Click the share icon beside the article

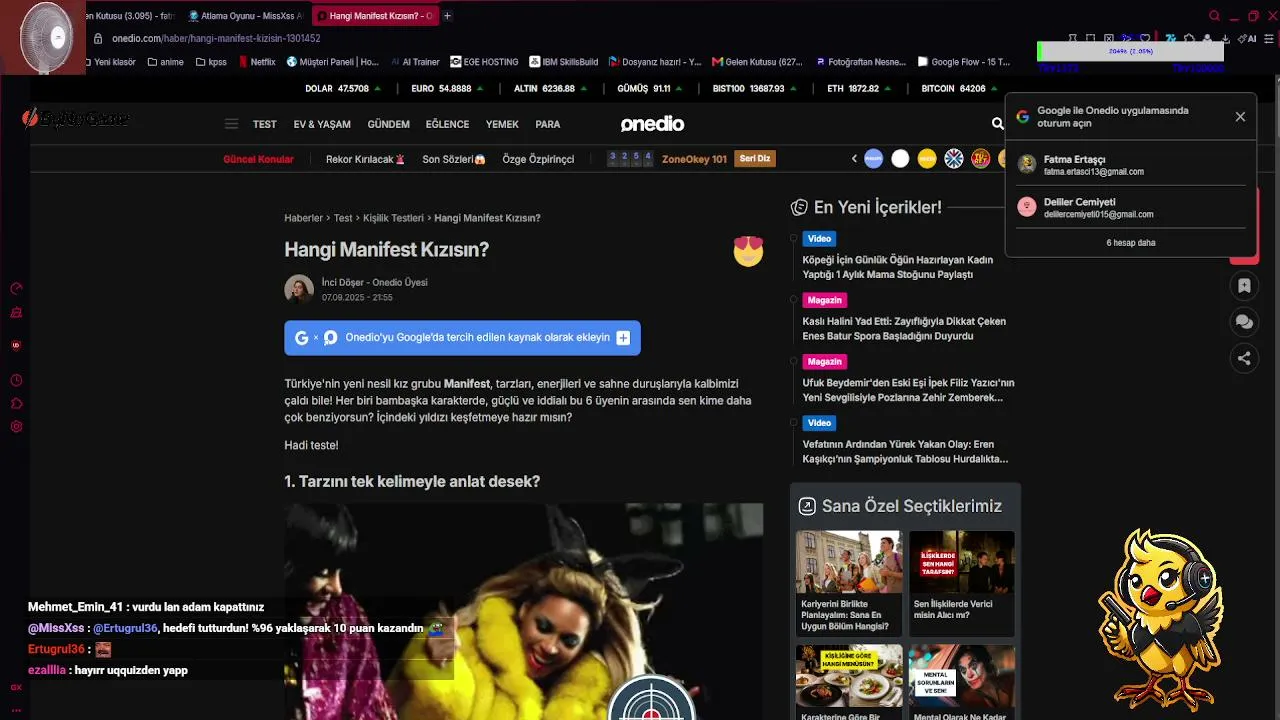click(1244, 358)
